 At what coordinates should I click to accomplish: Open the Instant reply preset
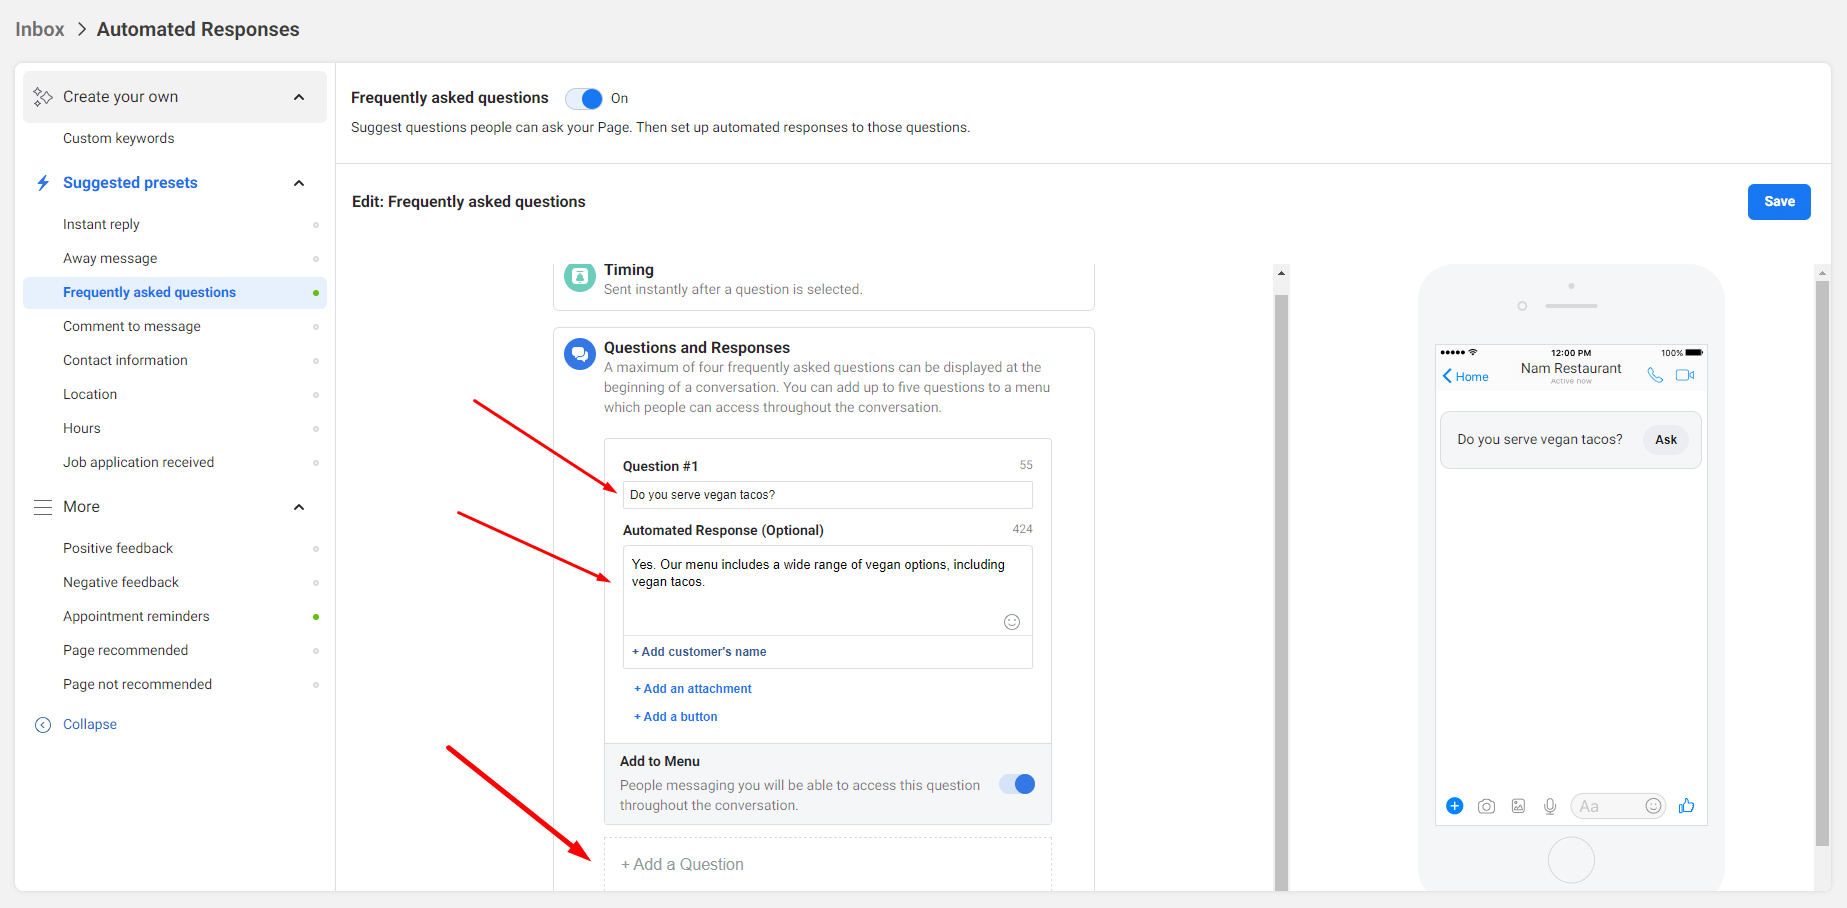(x=101, y=224)
